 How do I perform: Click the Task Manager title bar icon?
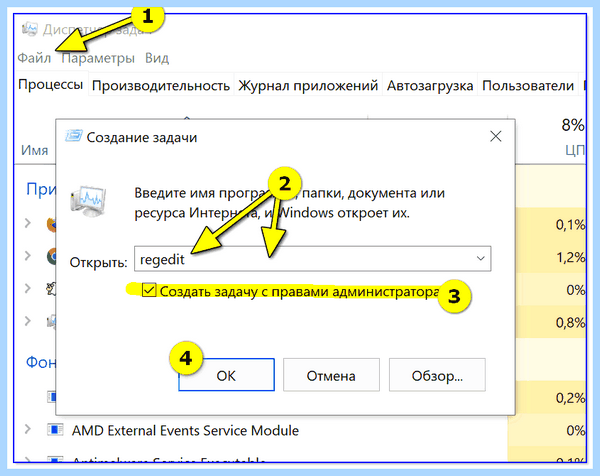(29, 29)
